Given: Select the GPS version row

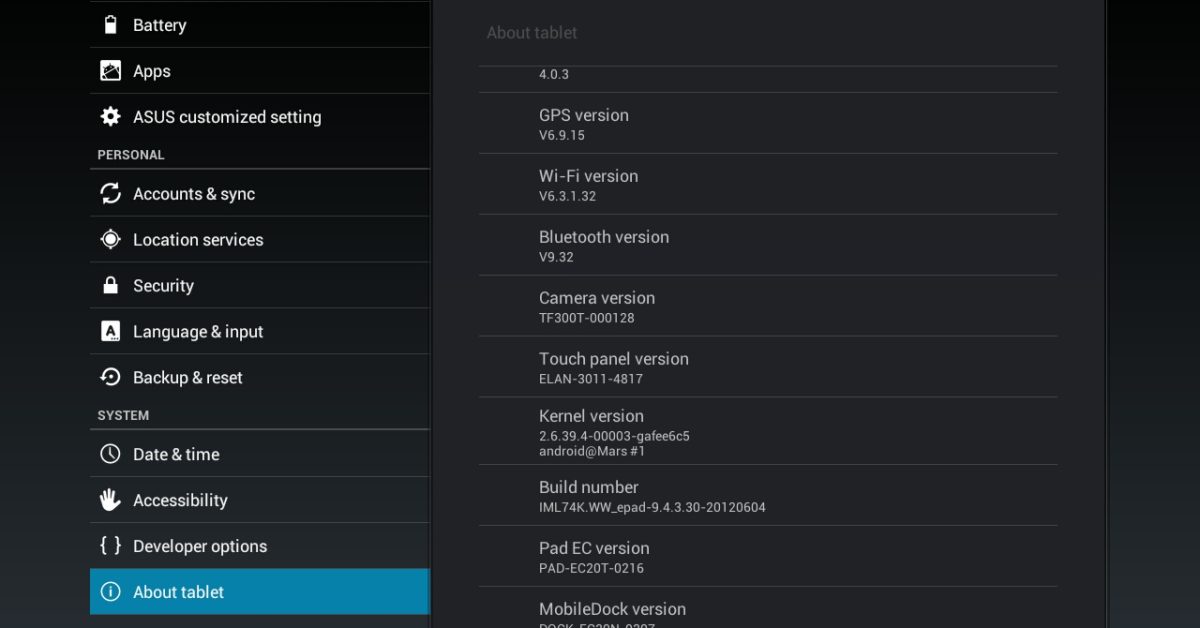Looking at the screenshot, I should (767, 124).
